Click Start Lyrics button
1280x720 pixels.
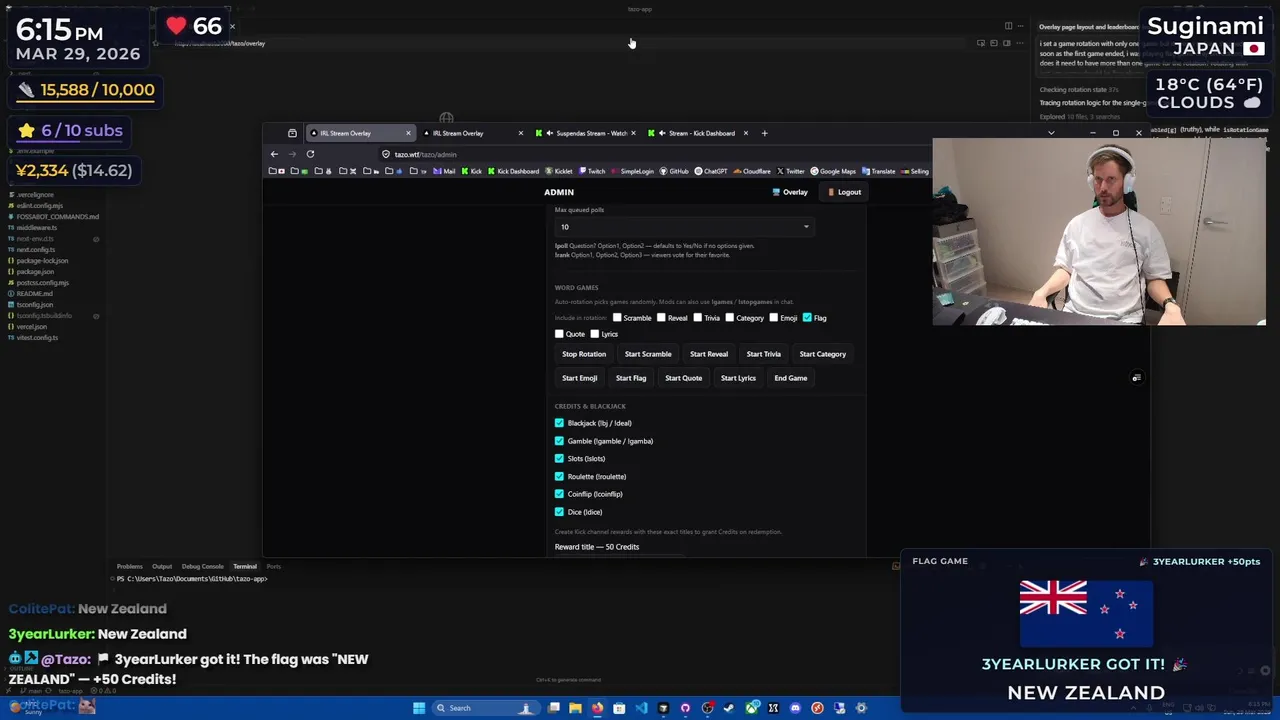click(x=738, y=378)
